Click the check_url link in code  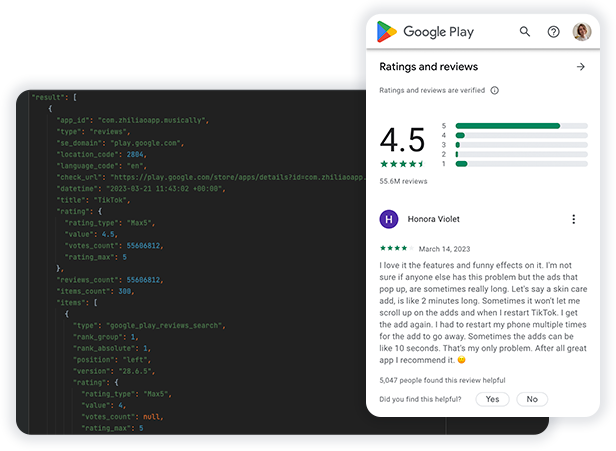point(237,177)
